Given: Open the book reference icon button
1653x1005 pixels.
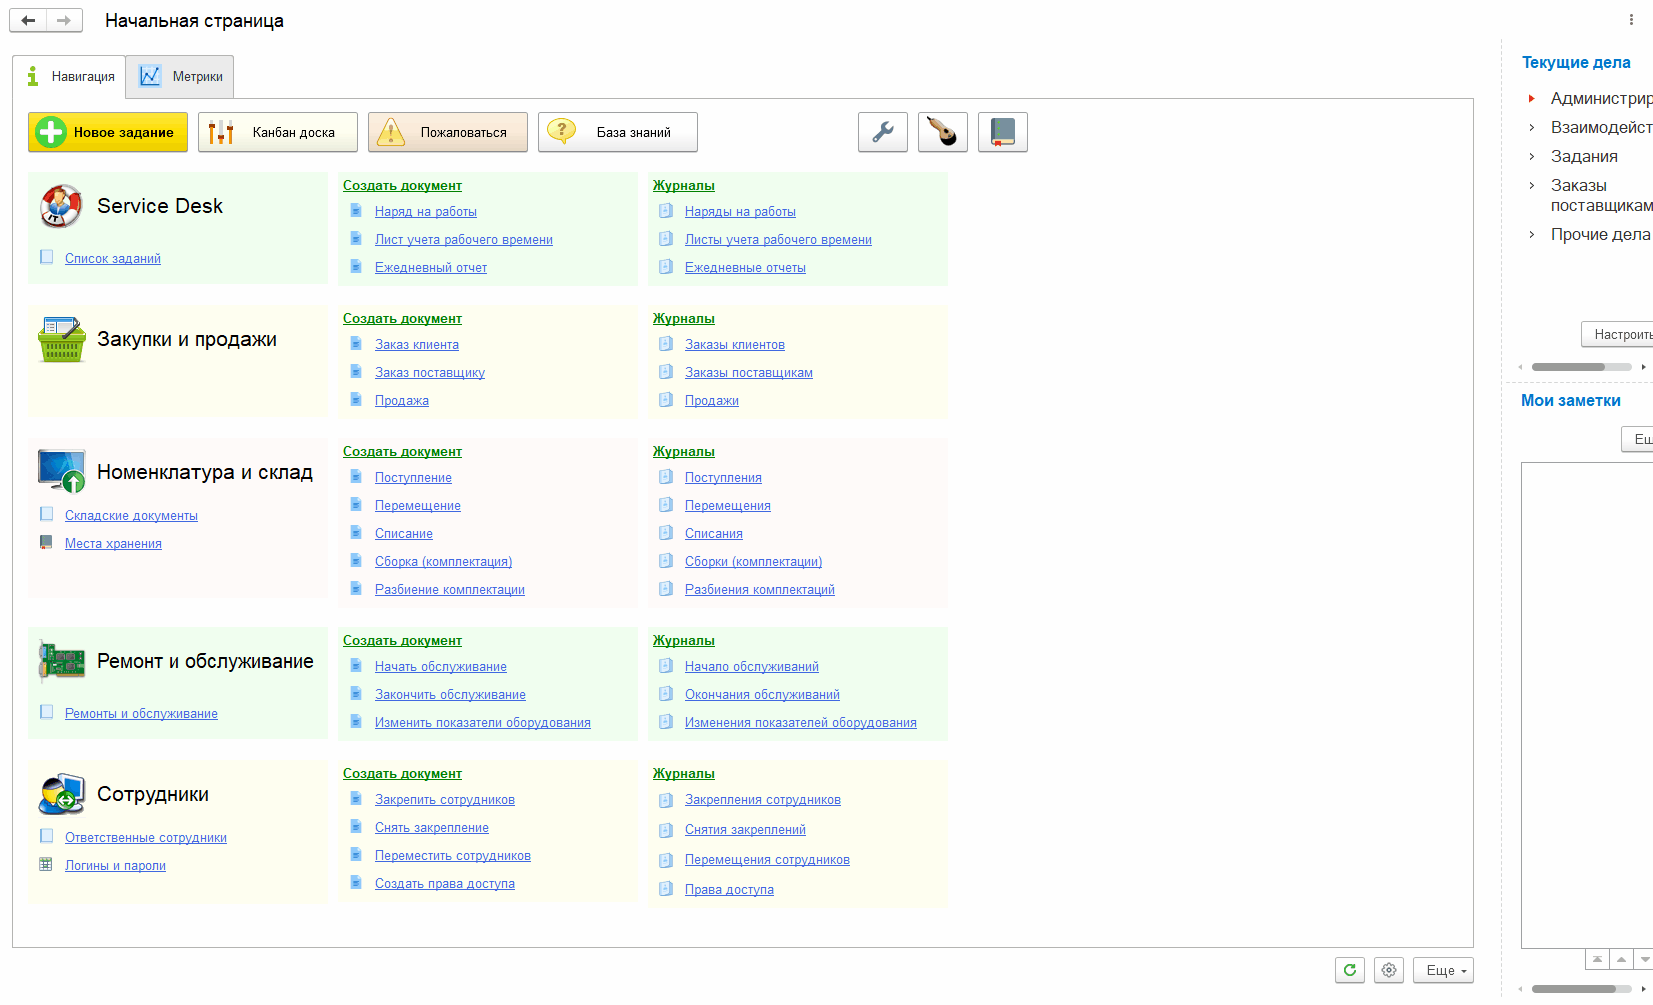Looking at the screenshot, I should tap(1002, 132).
